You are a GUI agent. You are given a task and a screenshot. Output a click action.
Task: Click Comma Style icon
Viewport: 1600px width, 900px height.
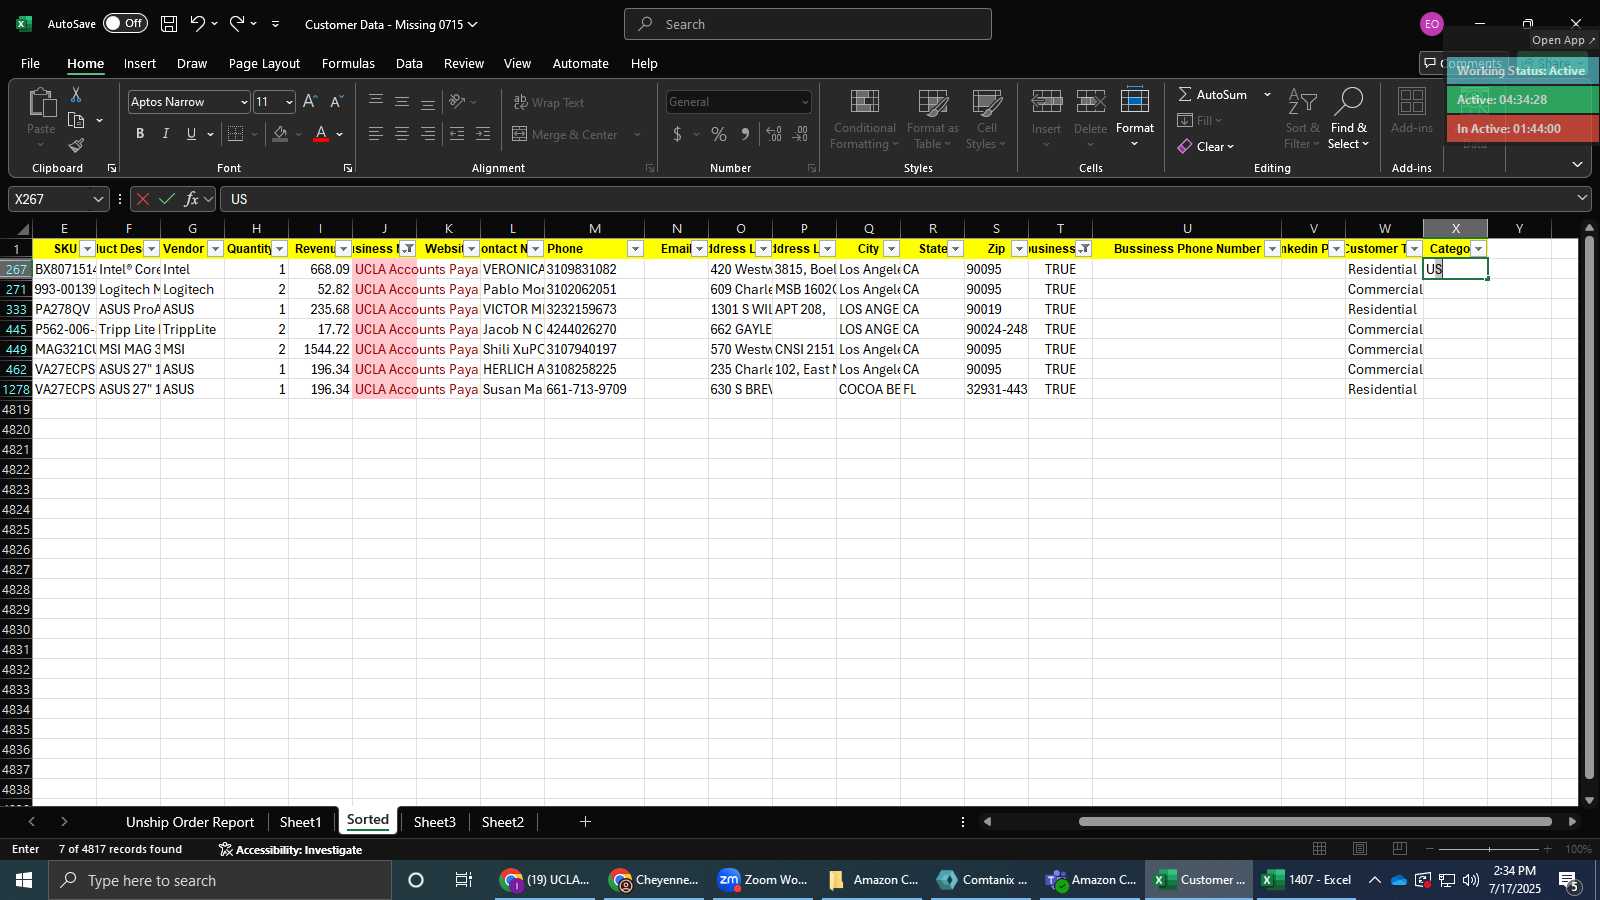click(x=745, y=134)
